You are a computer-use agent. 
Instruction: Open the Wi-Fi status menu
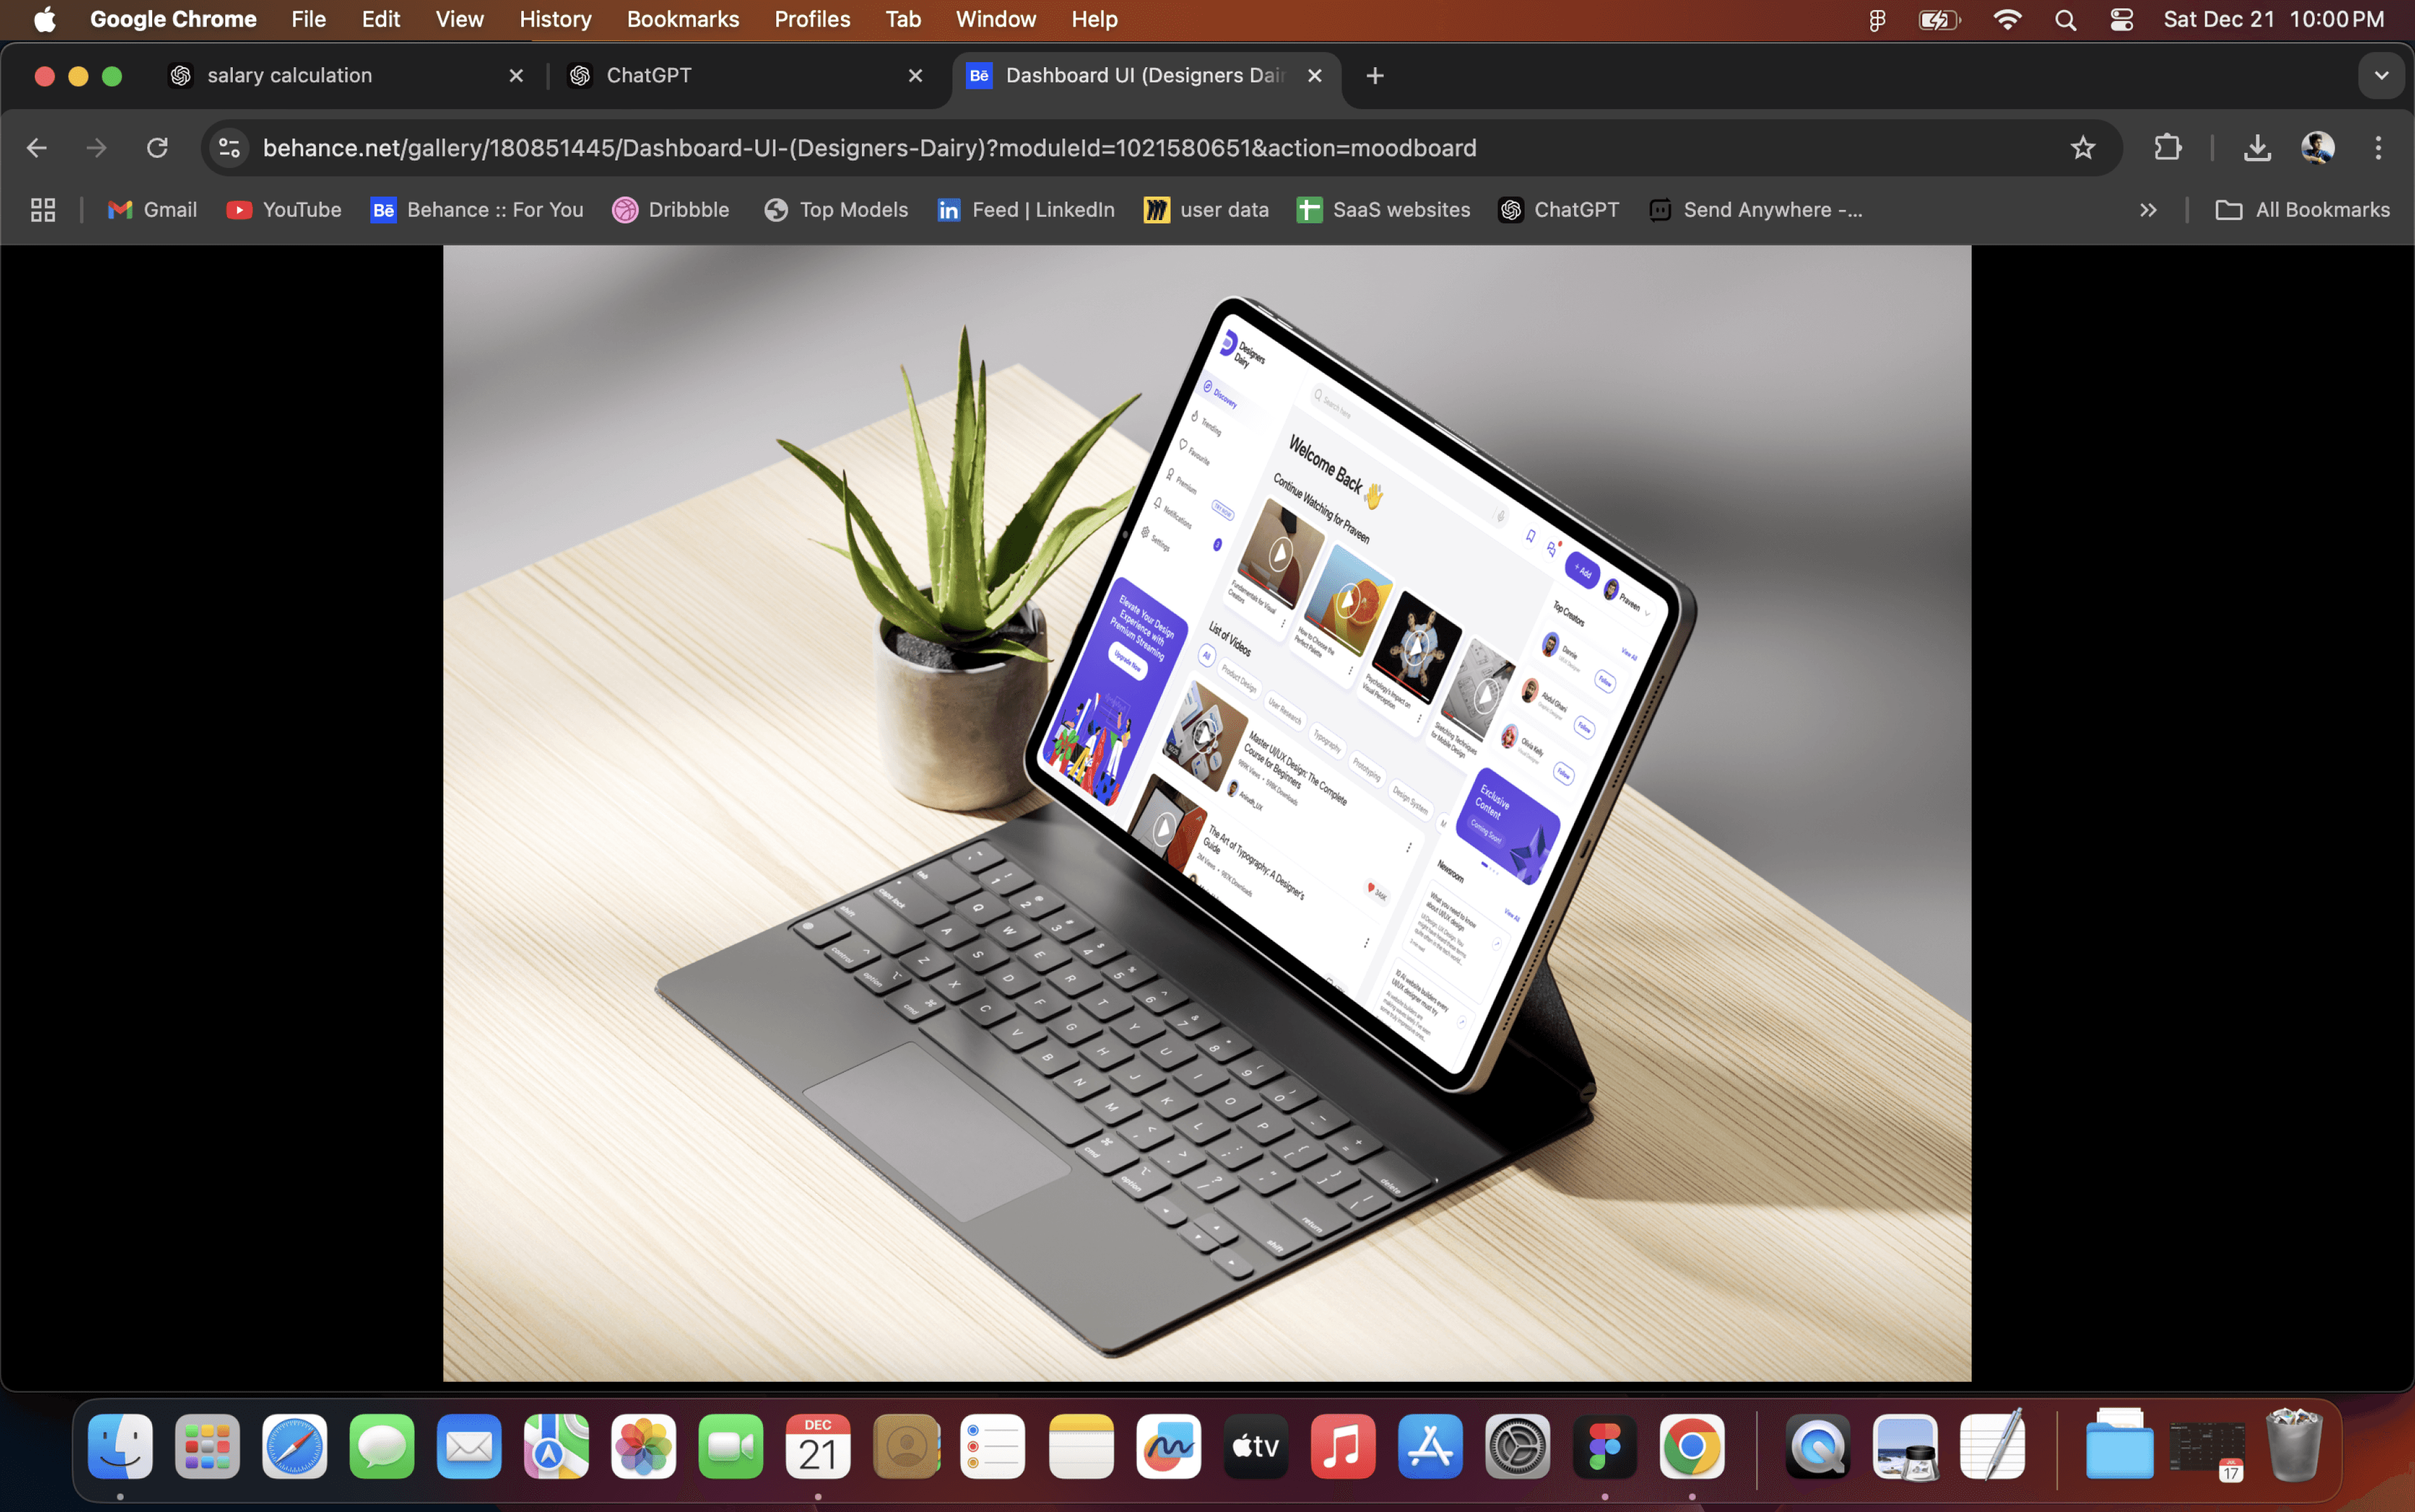pyautogui.click(x=2006, y=19)
